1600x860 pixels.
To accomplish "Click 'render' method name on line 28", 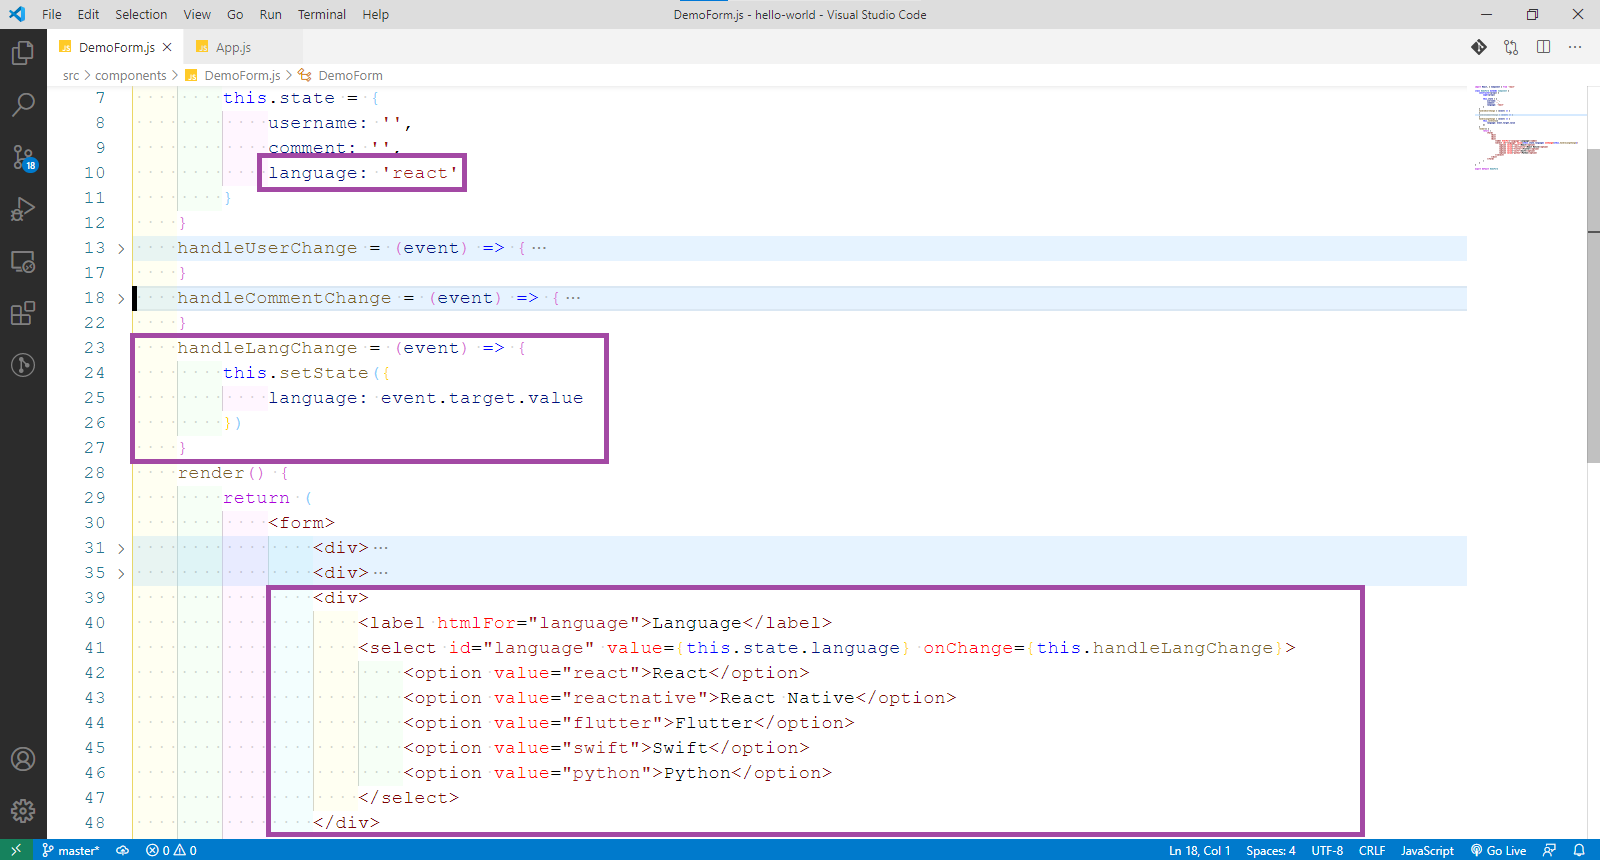I will 211,473.
